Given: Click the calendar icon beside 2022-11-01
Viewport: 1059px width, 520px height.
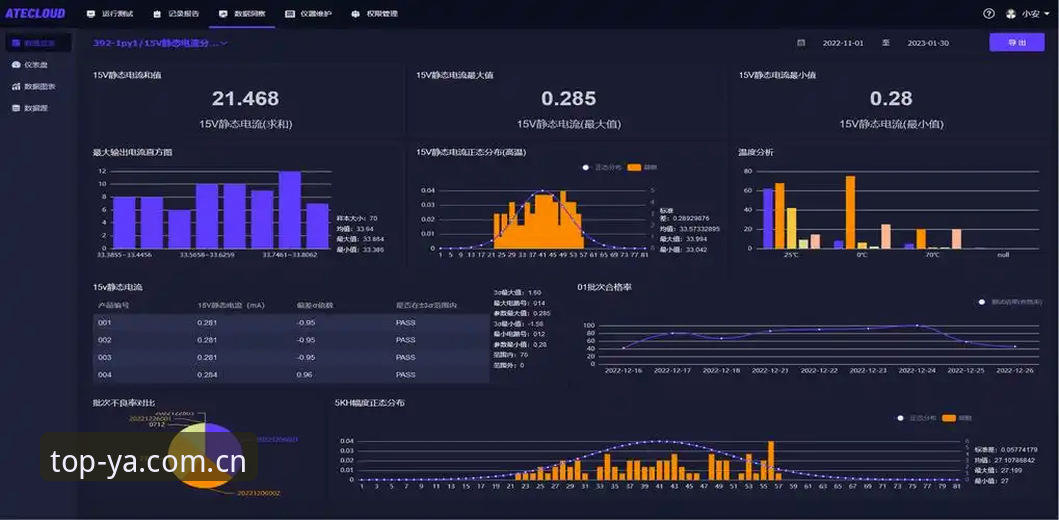Looking at the screenshot, I should click(x=801, y=43).
